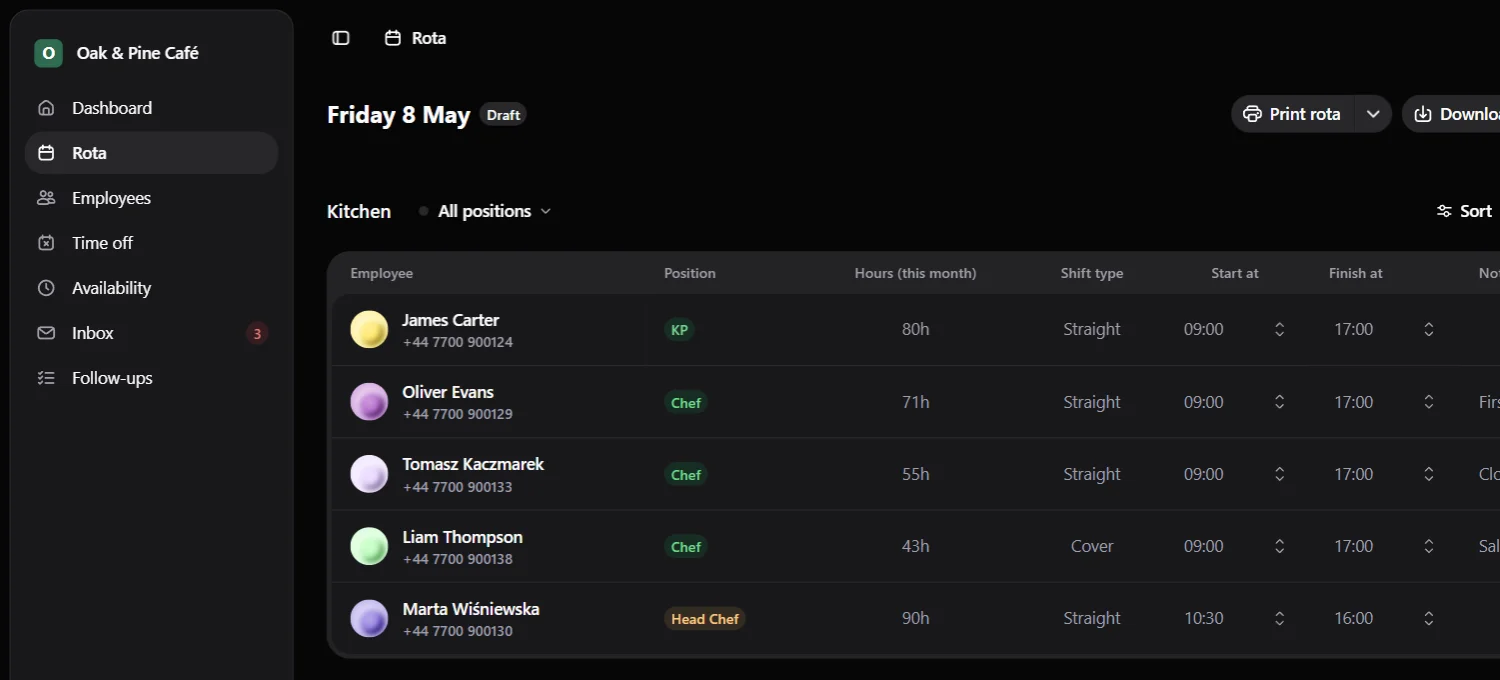
Task: Click the Print rota button
Action: (1292, 114)
